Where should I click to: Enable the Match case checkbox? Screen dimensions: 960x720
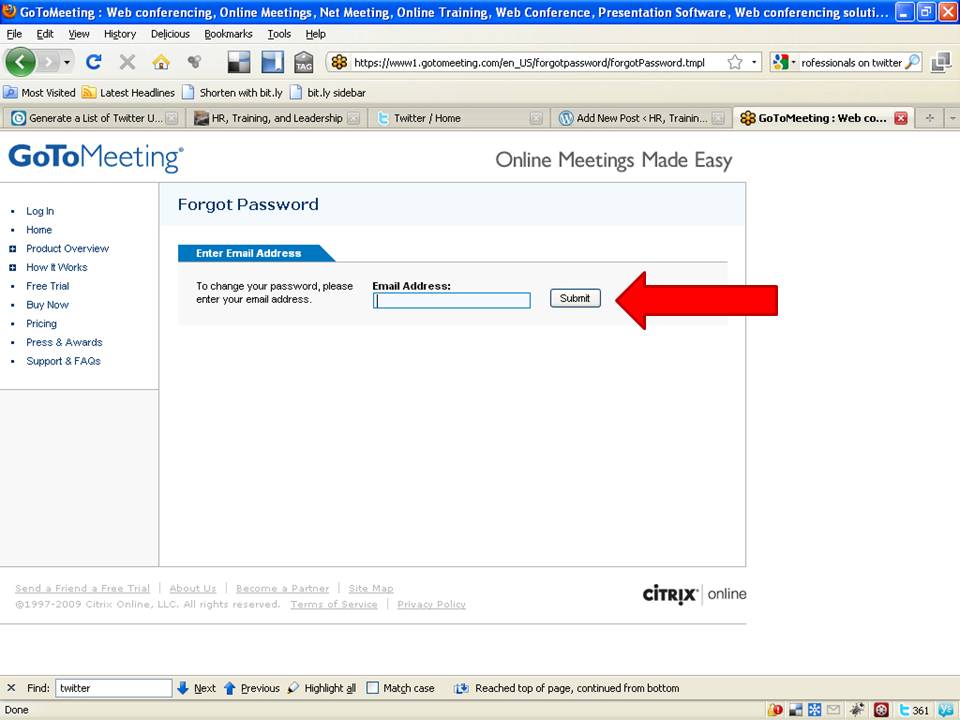(372, 688)
